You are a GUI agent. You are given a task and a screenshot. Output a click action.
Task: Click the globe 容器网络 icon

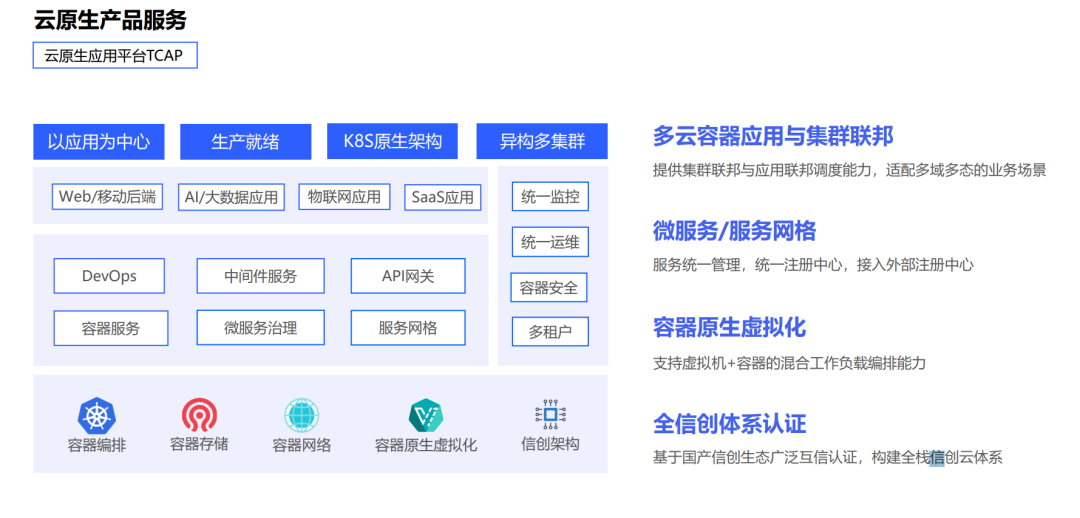(x=302, y=416)
